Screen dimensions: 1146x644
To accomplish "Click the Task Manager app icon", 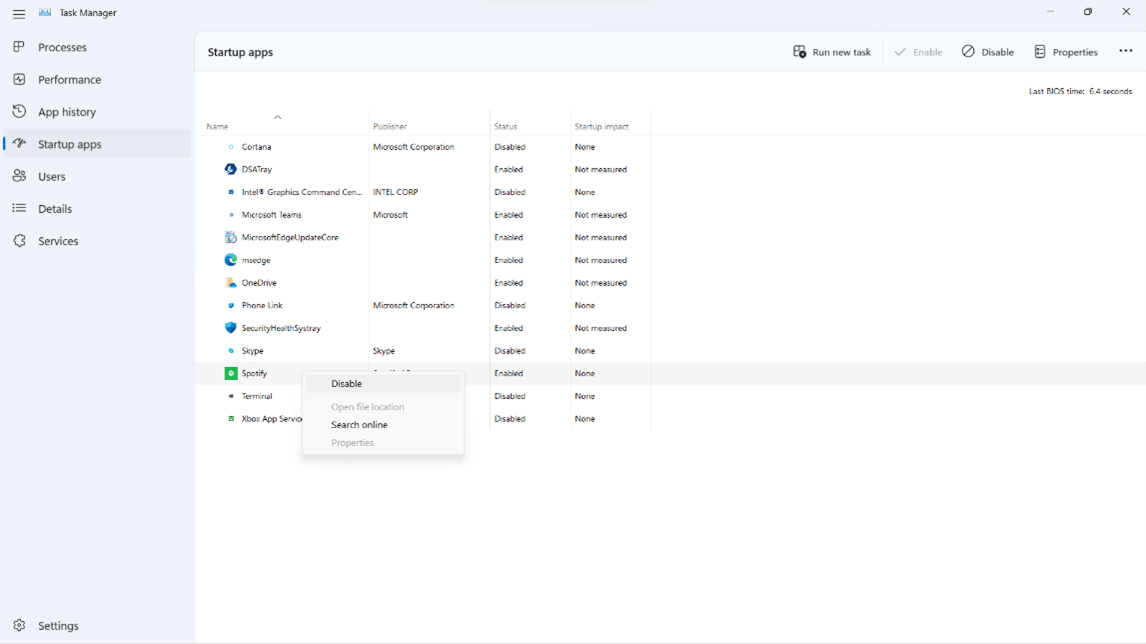I will tap(45, 12).
